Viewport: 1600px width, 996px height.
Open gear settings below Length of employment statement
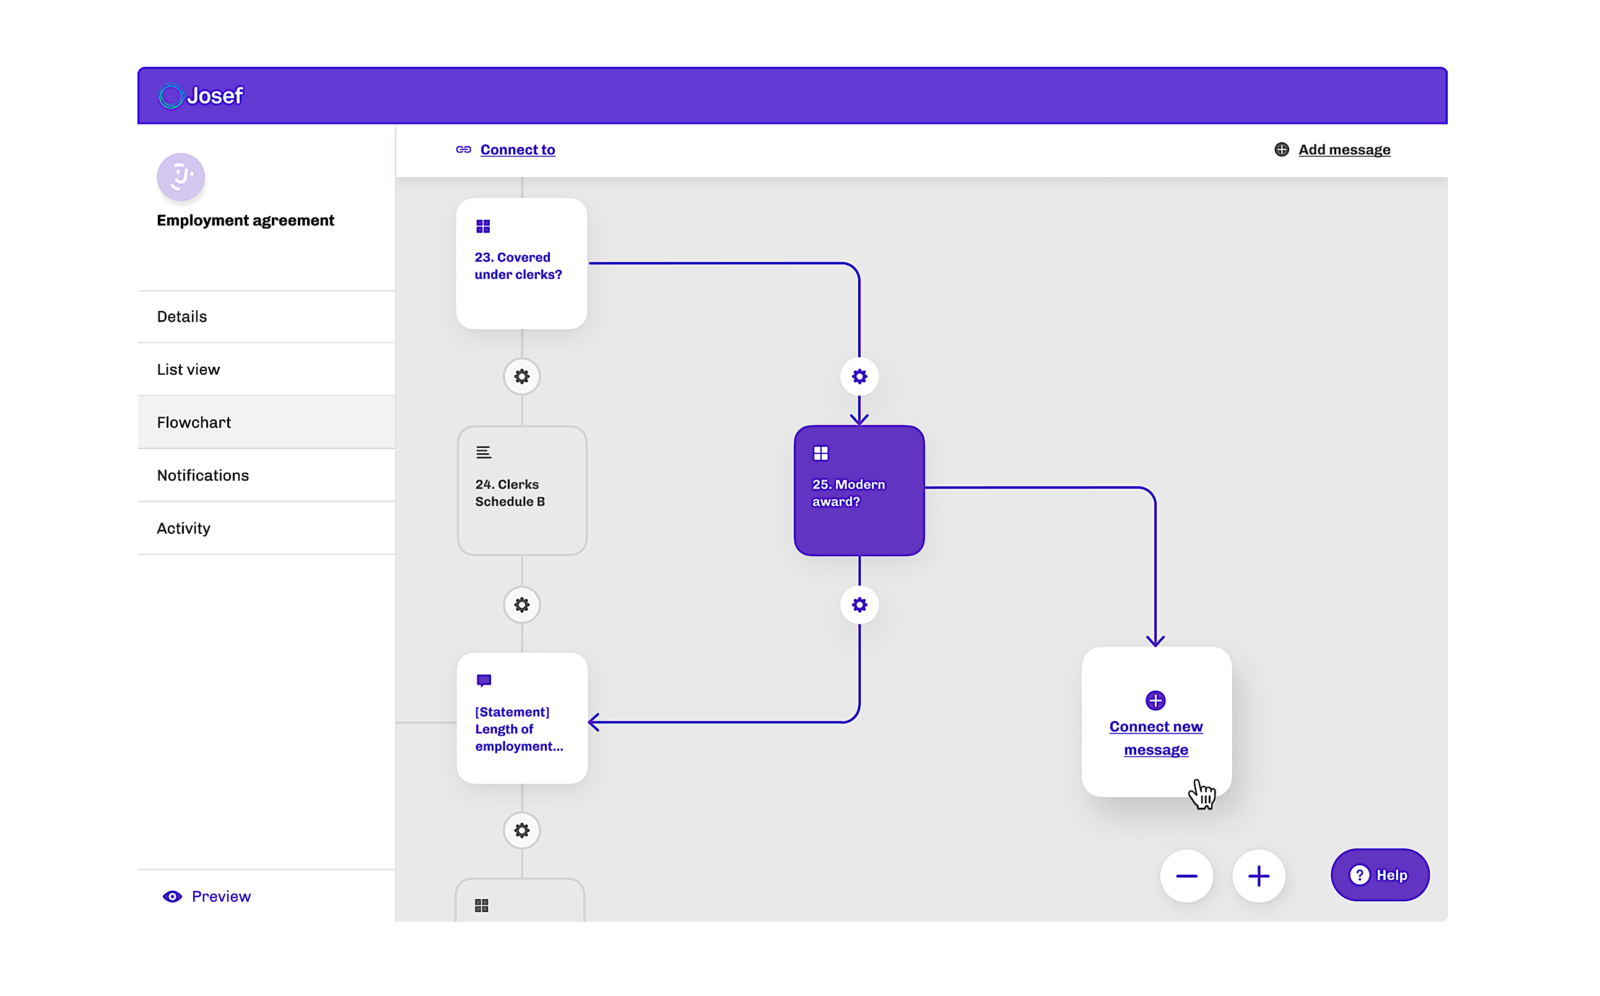point(522,831)
